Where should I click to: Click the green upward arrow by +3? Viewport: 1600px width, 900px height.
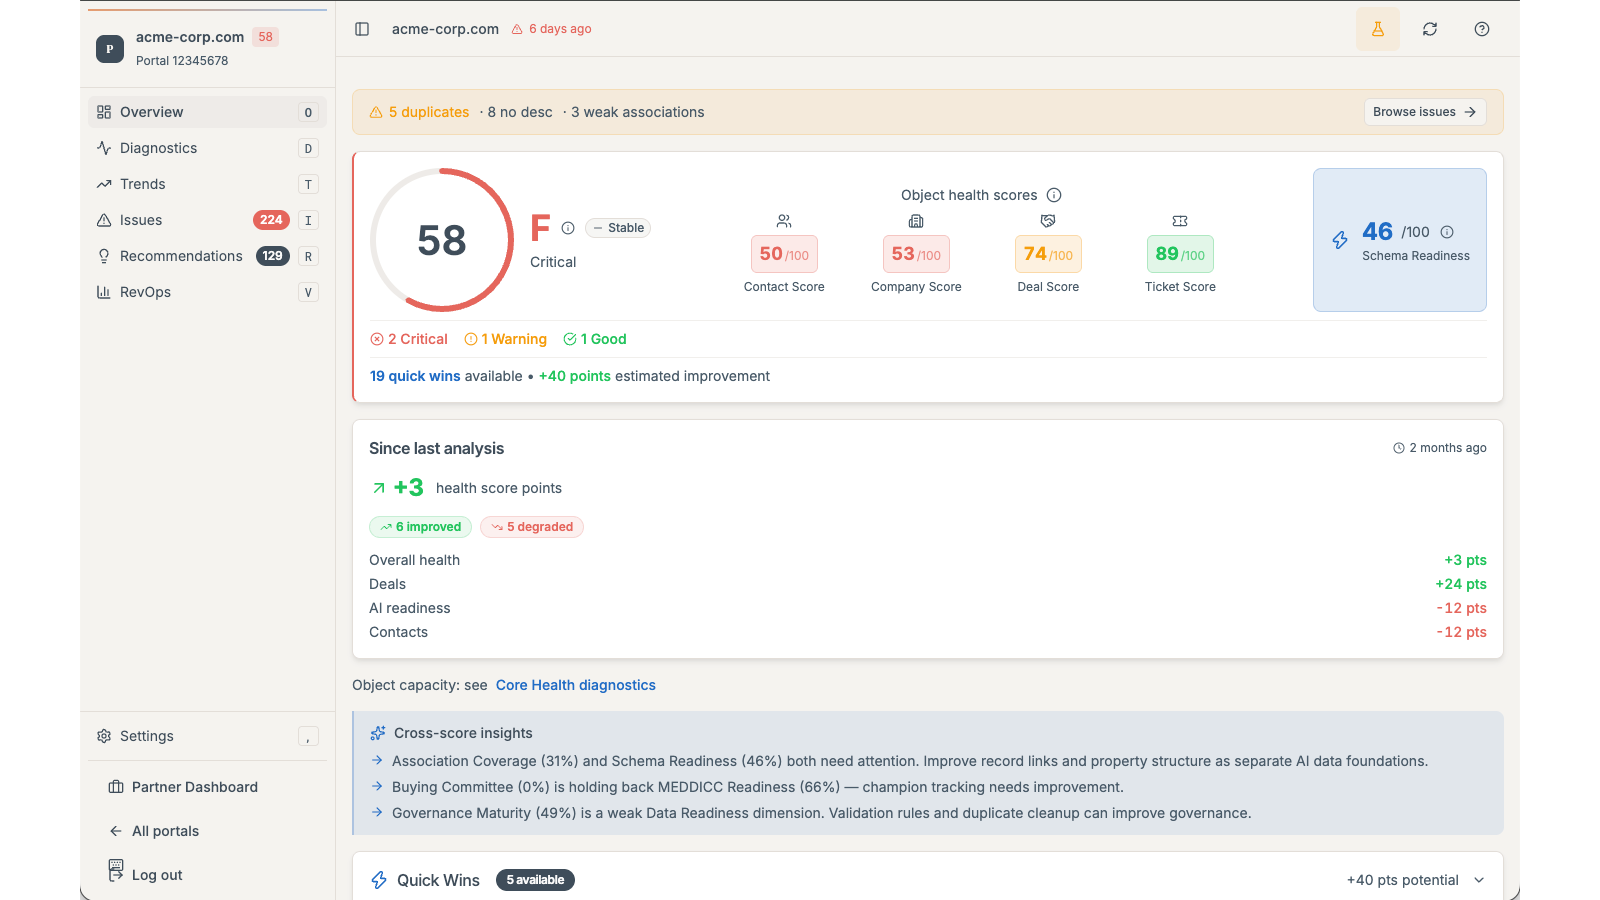(x=379, y=488)
